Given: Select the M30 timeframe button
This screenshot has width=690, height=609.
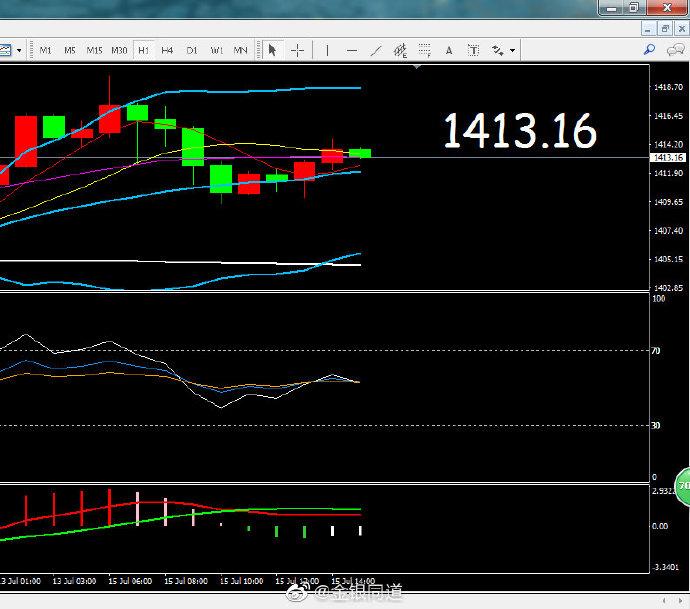Looking at the screenshot, I should (119, 51).
